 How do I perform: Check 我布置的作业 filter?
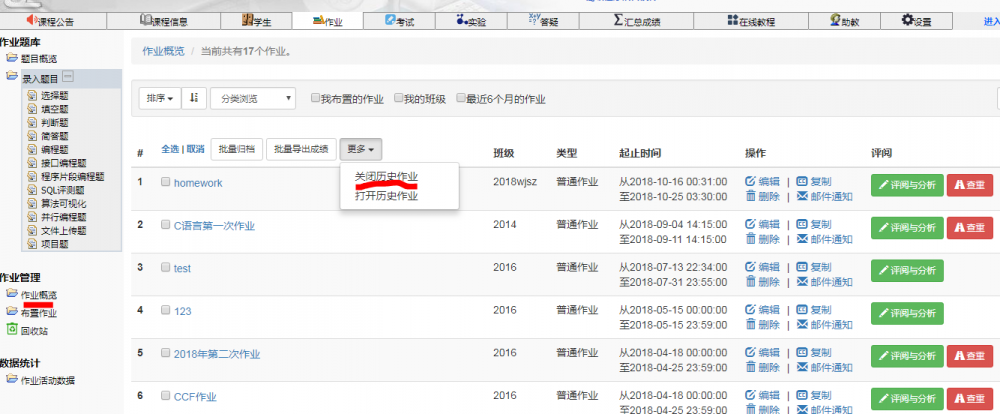coord(315,98)
